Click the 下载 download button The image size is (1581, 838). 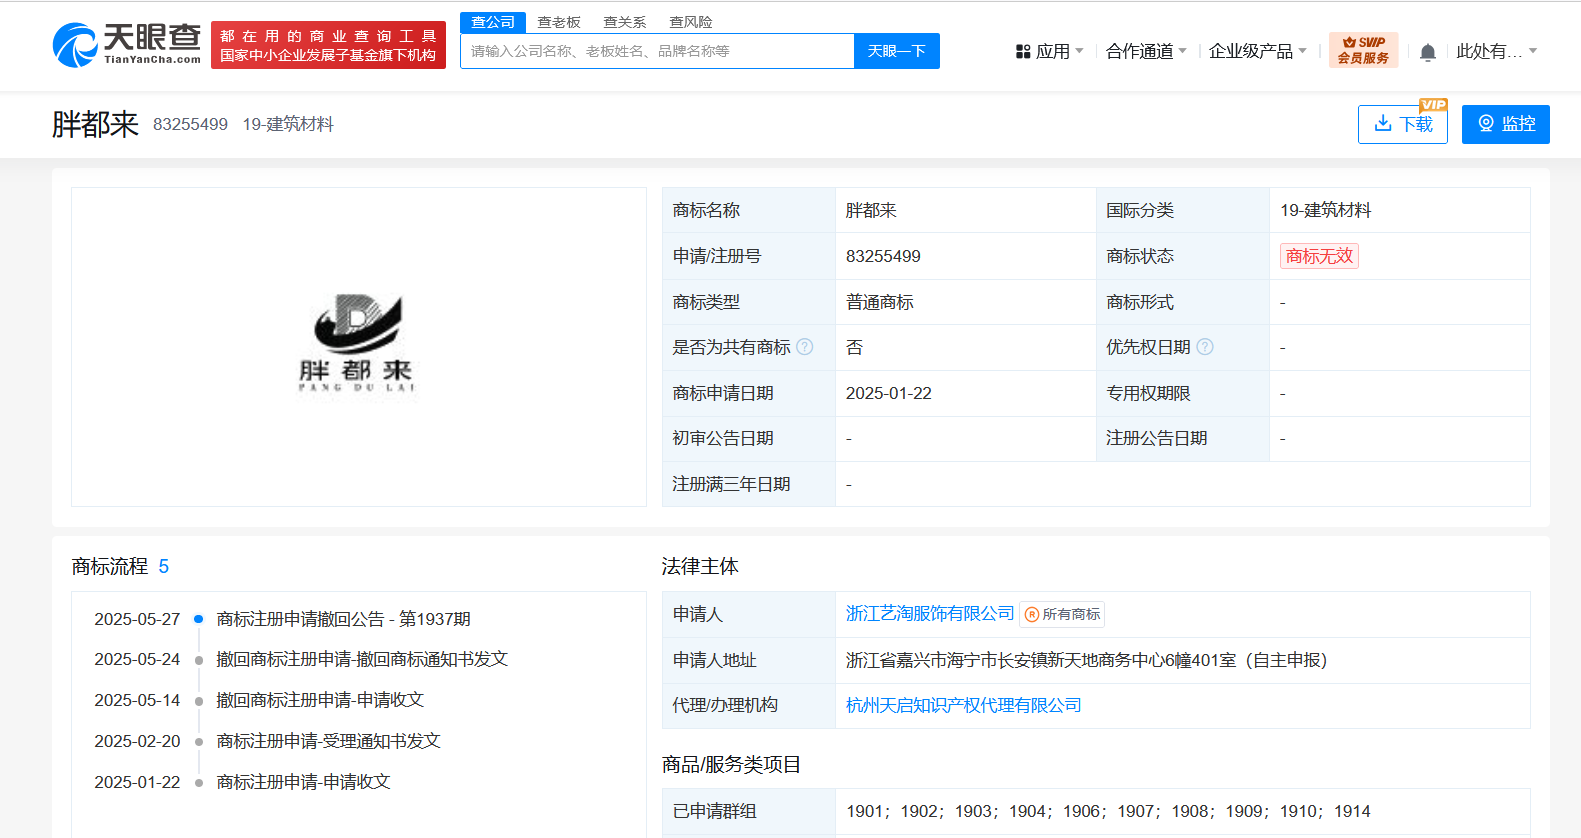tap(1402, 124)
